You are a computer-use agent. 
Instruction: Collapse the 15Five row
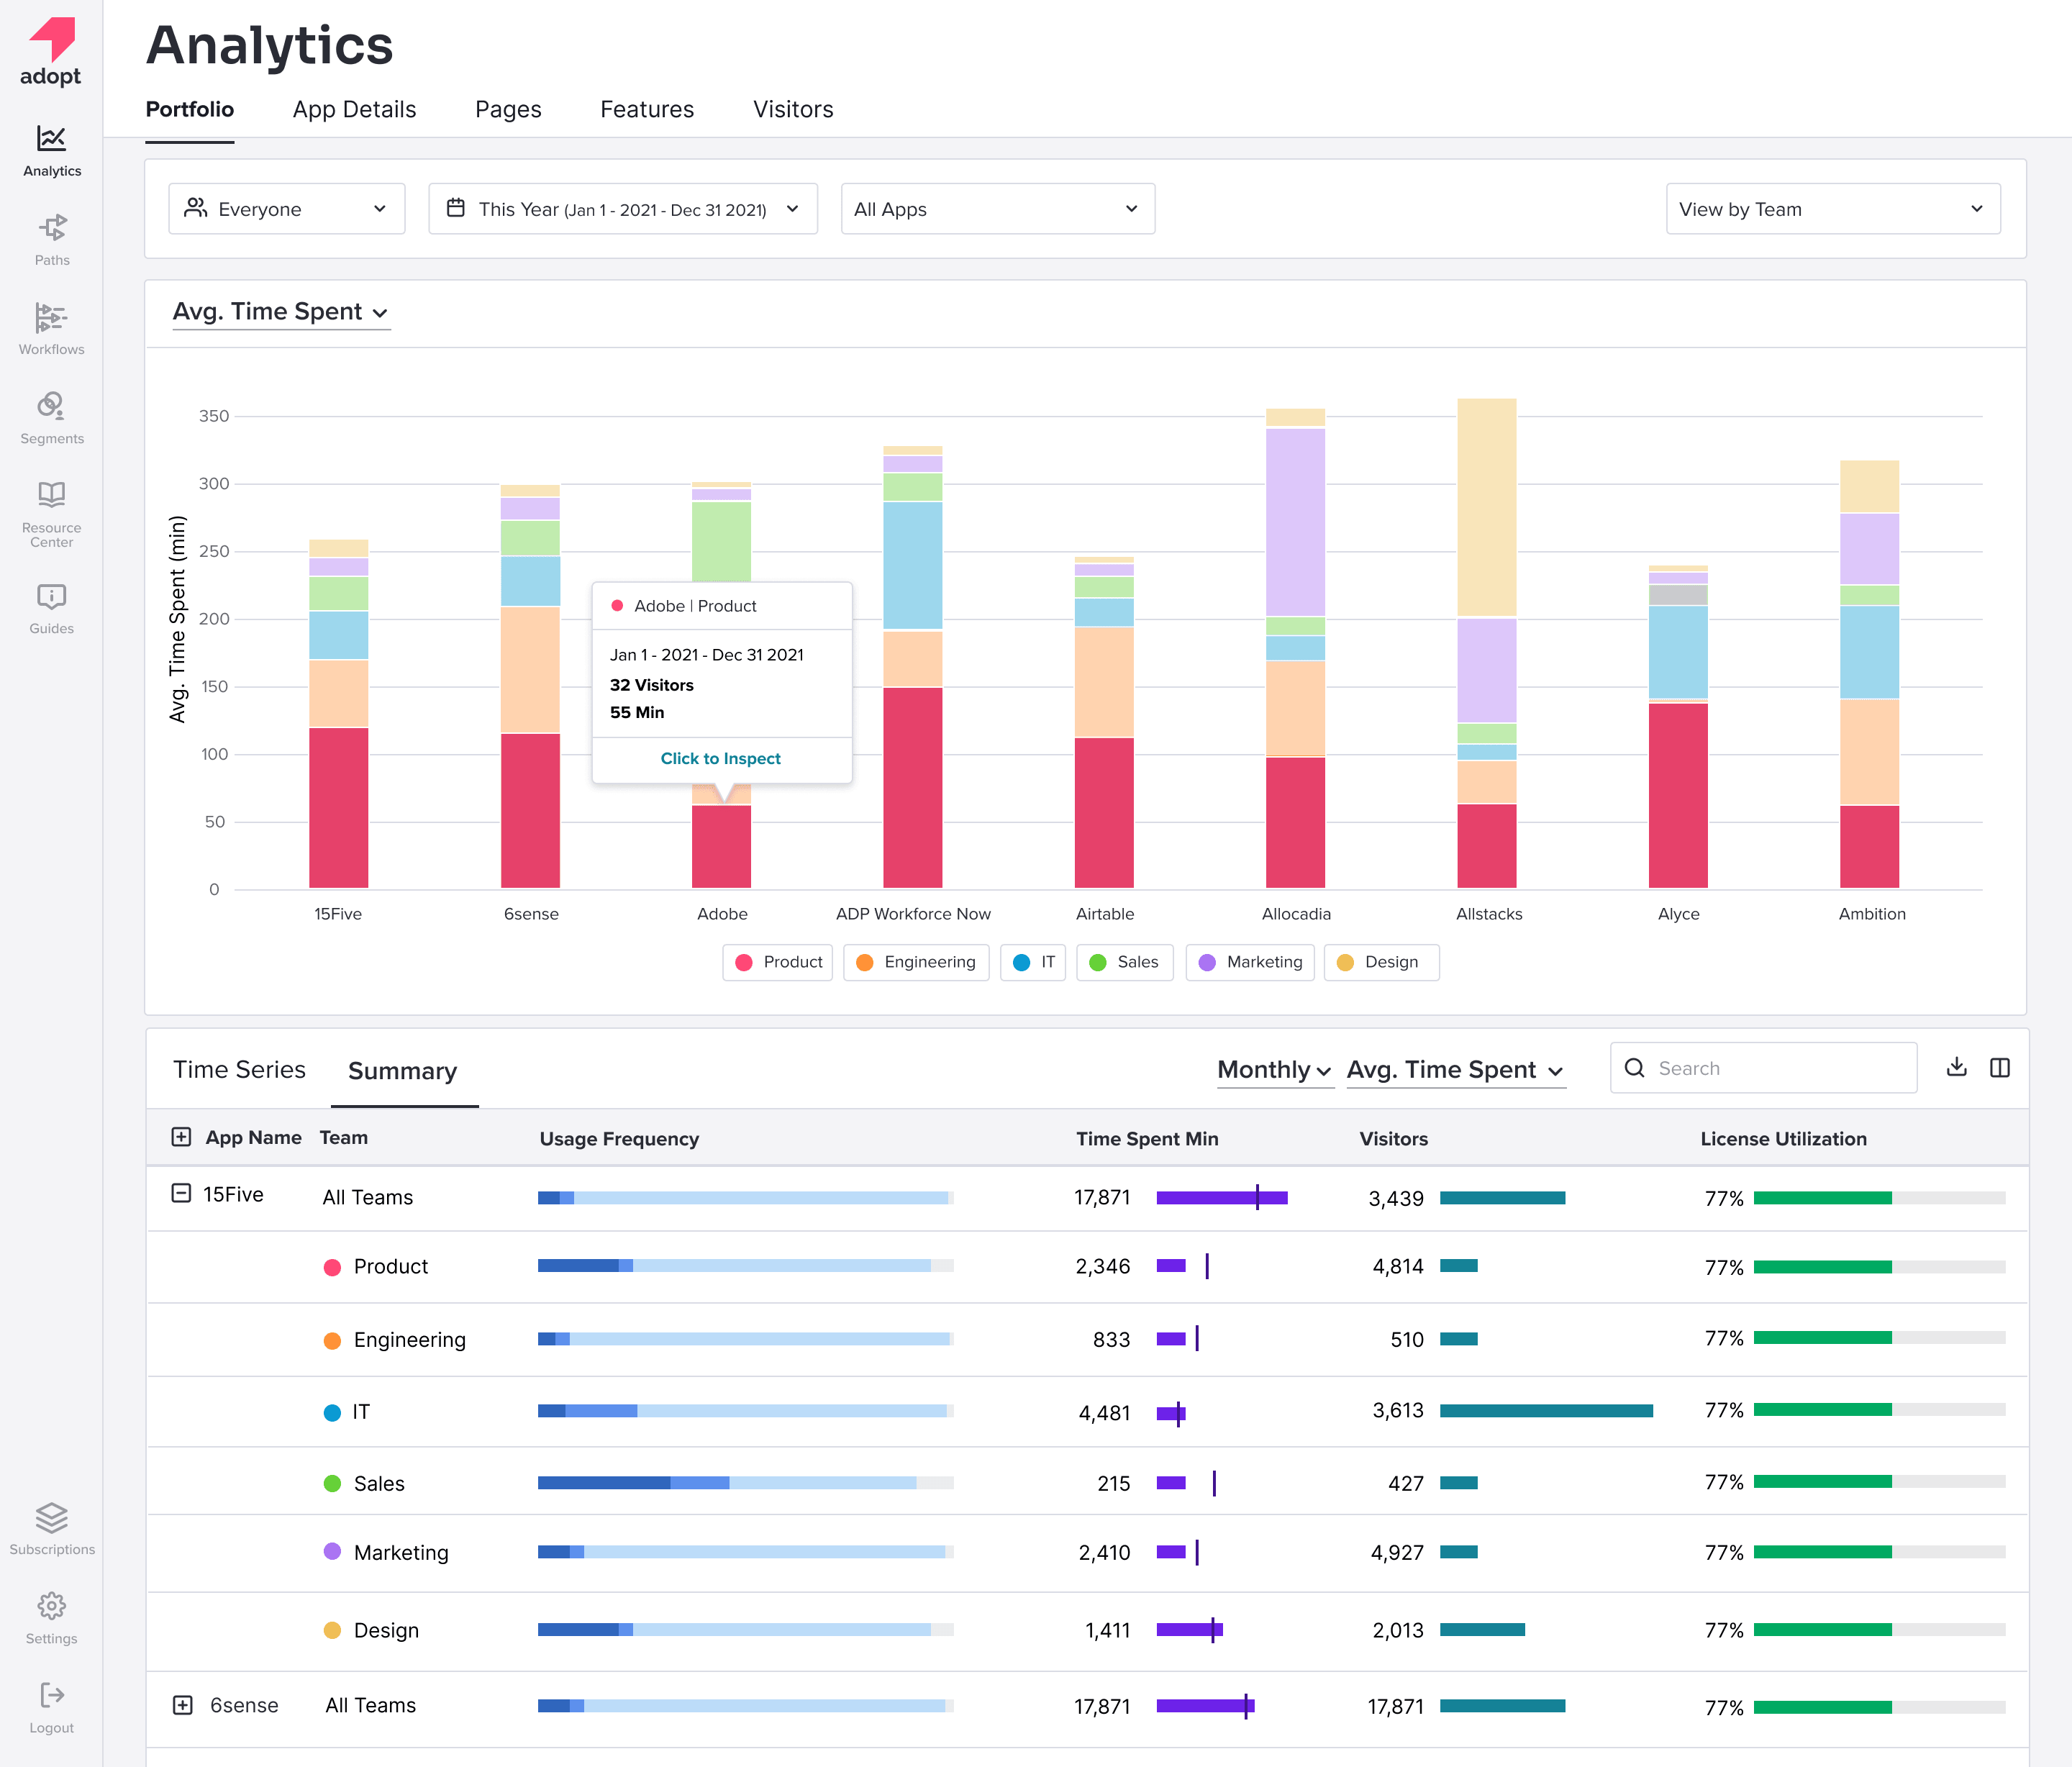point(181,1193)
